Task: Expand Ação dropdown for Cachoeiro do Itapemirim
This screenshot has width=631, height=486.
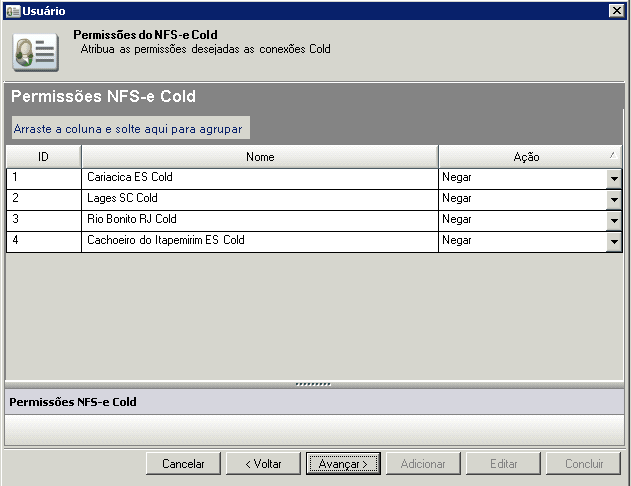Action: (x=614, y=241)
